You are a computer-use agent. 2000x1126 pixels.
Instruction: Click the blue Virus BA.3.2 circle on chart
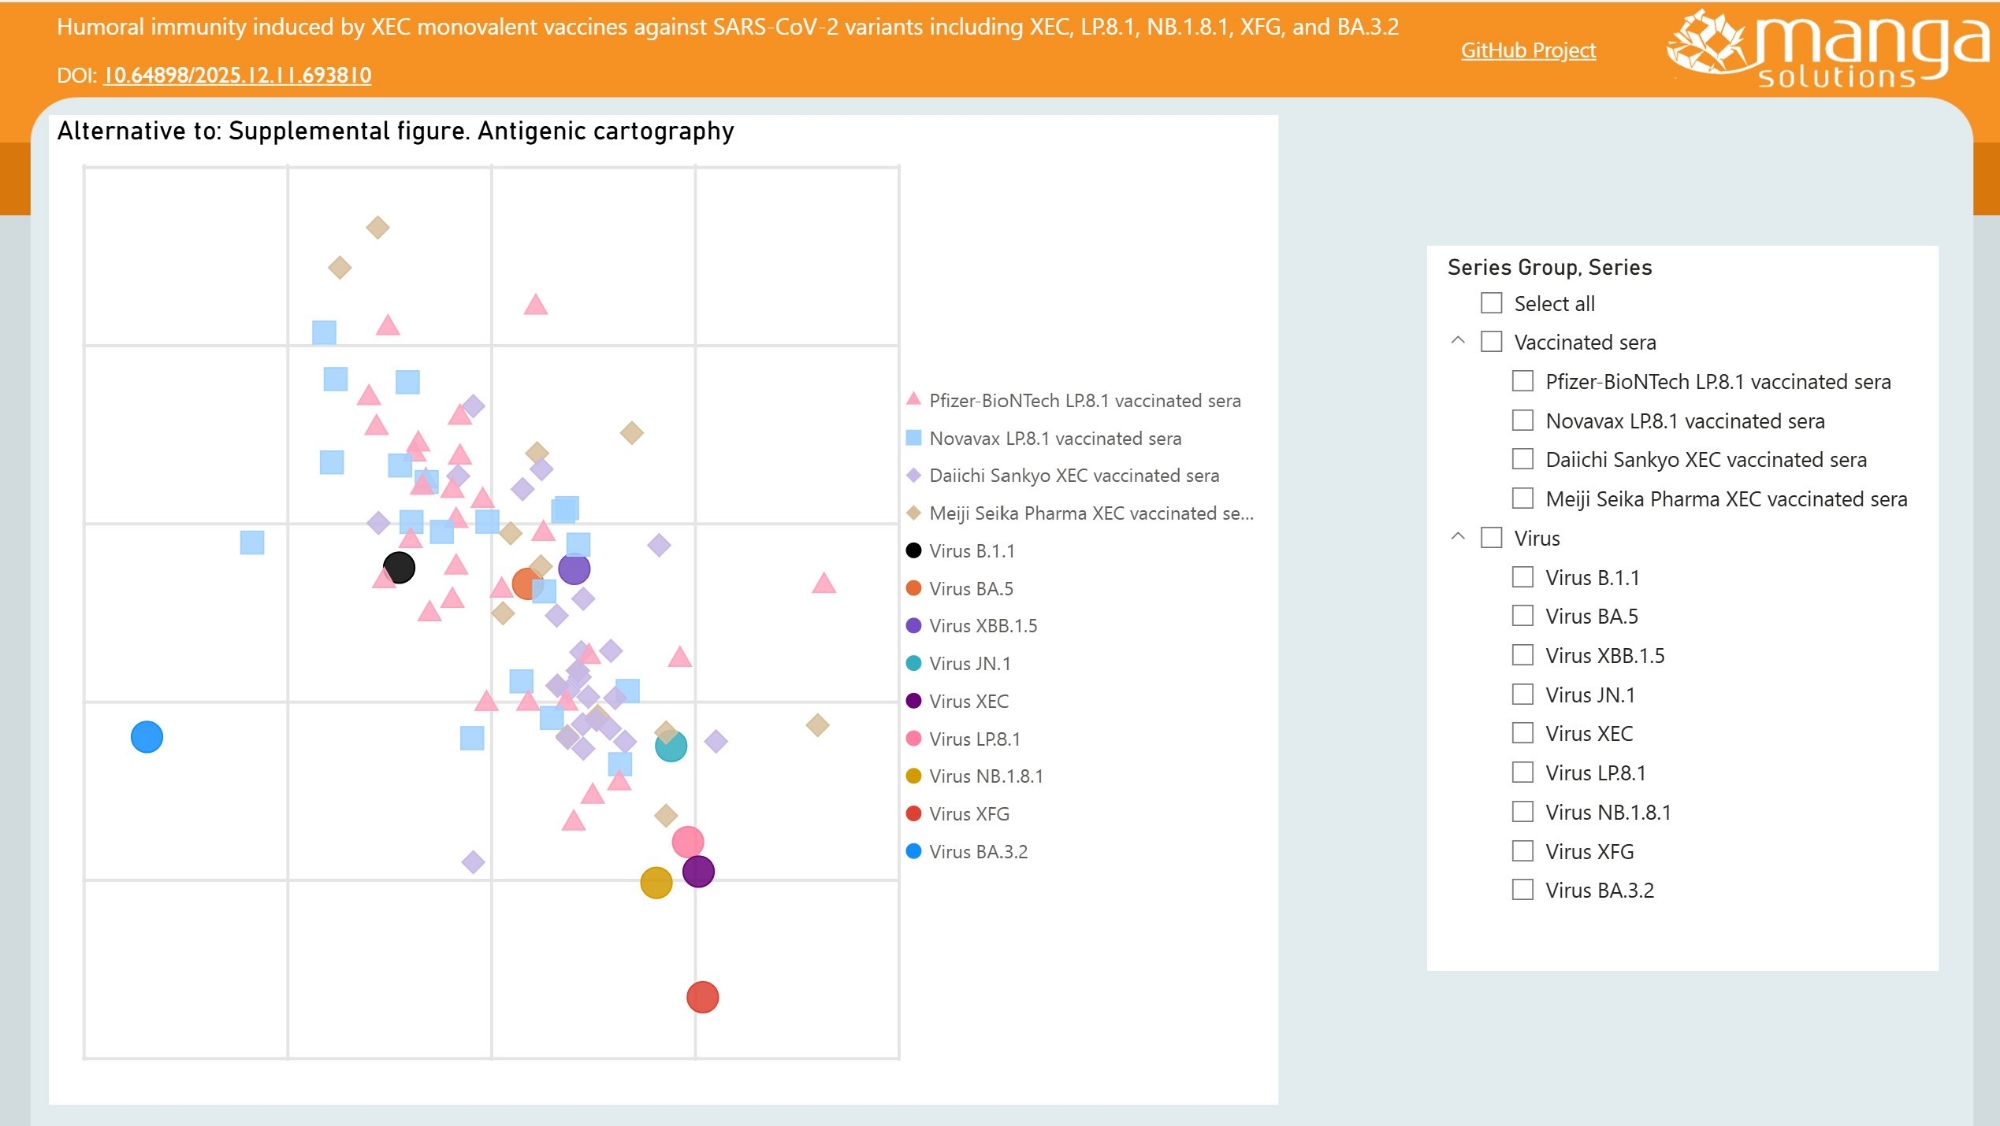(x=147, y=737)
